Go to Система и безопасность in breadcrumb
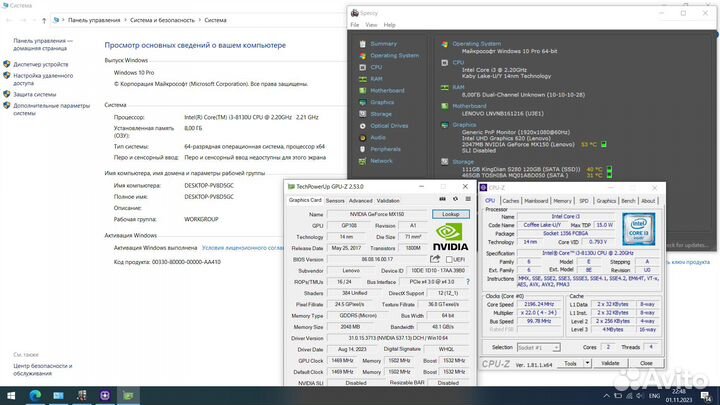This screenshot has height=405, width=720. (x=162, y=20)
